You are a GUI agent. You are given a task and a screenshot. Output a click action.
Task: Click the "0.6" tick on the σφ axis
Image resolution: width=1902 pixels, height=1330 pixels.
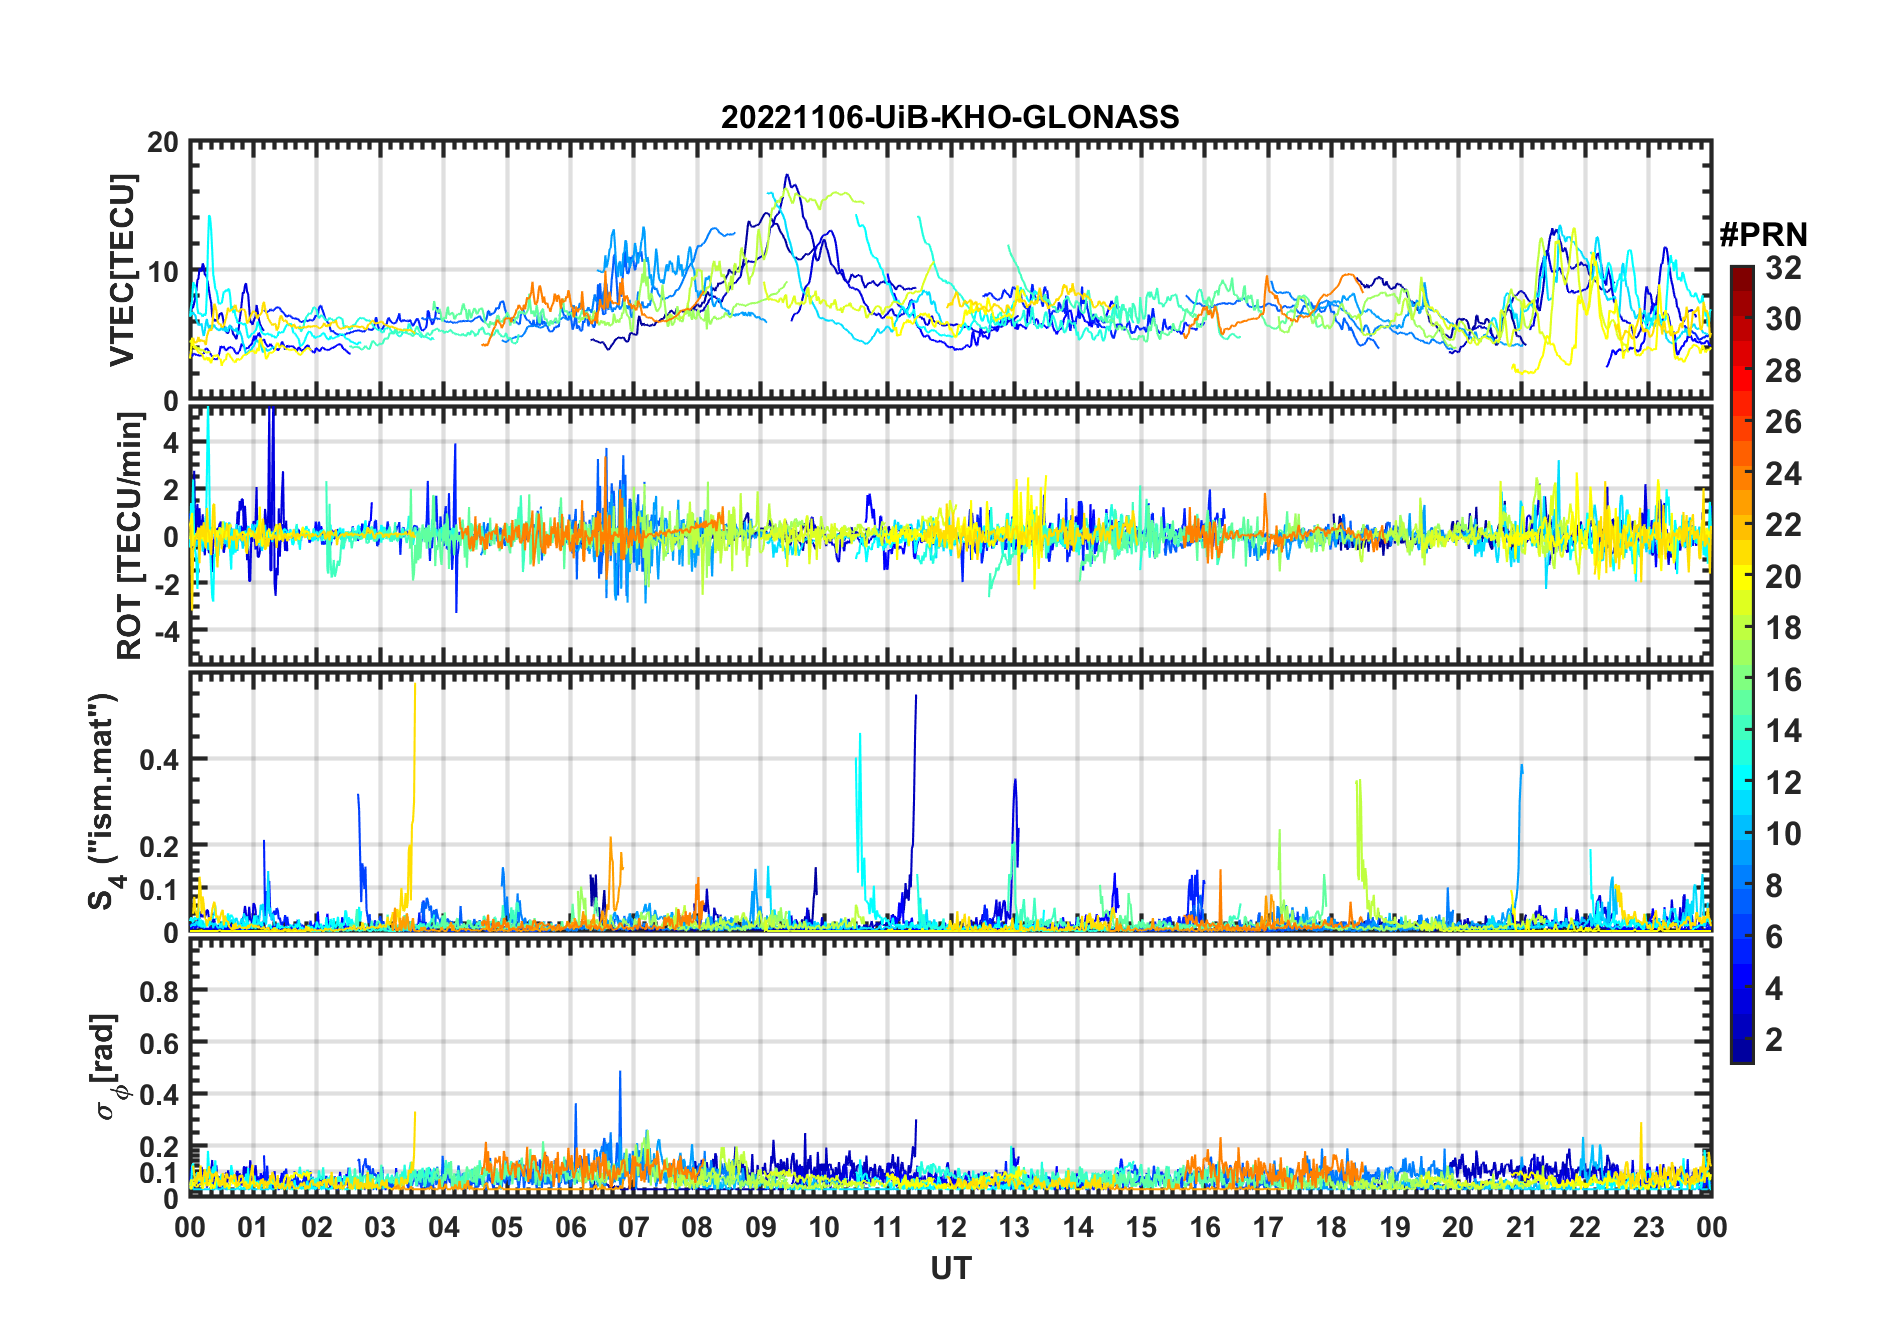[x=159, y=1043]
